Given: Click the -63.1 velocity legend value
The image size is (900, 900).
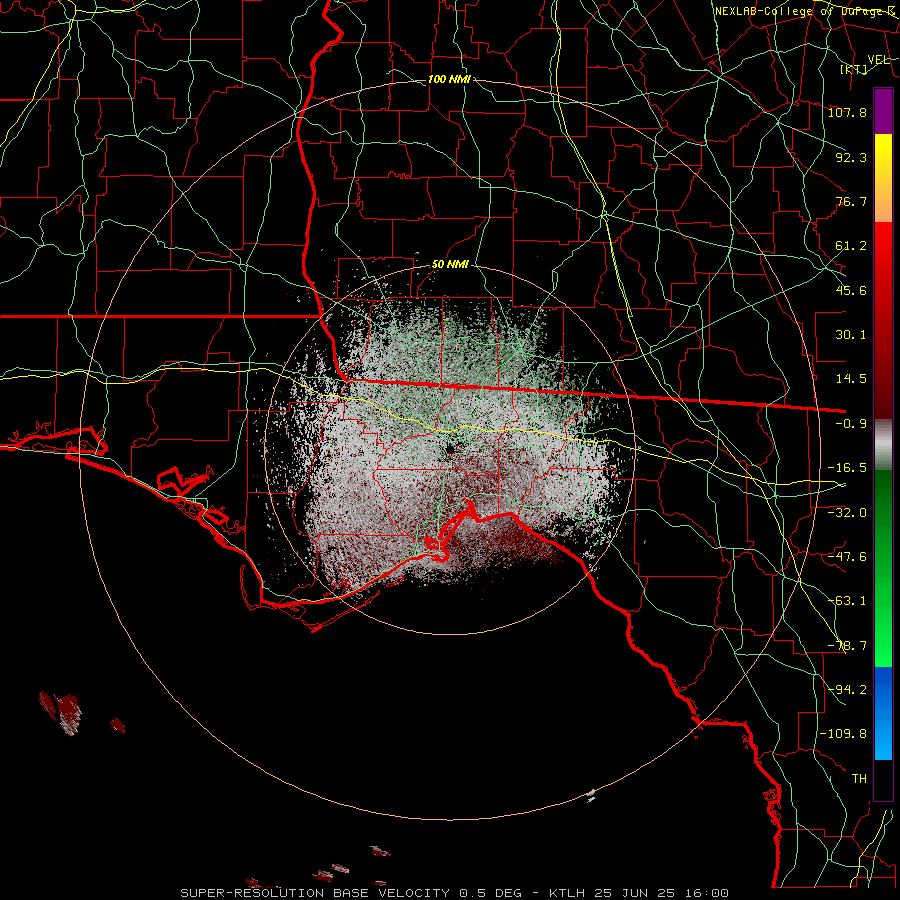Looking at the screenshot, I should click(848, 601).
